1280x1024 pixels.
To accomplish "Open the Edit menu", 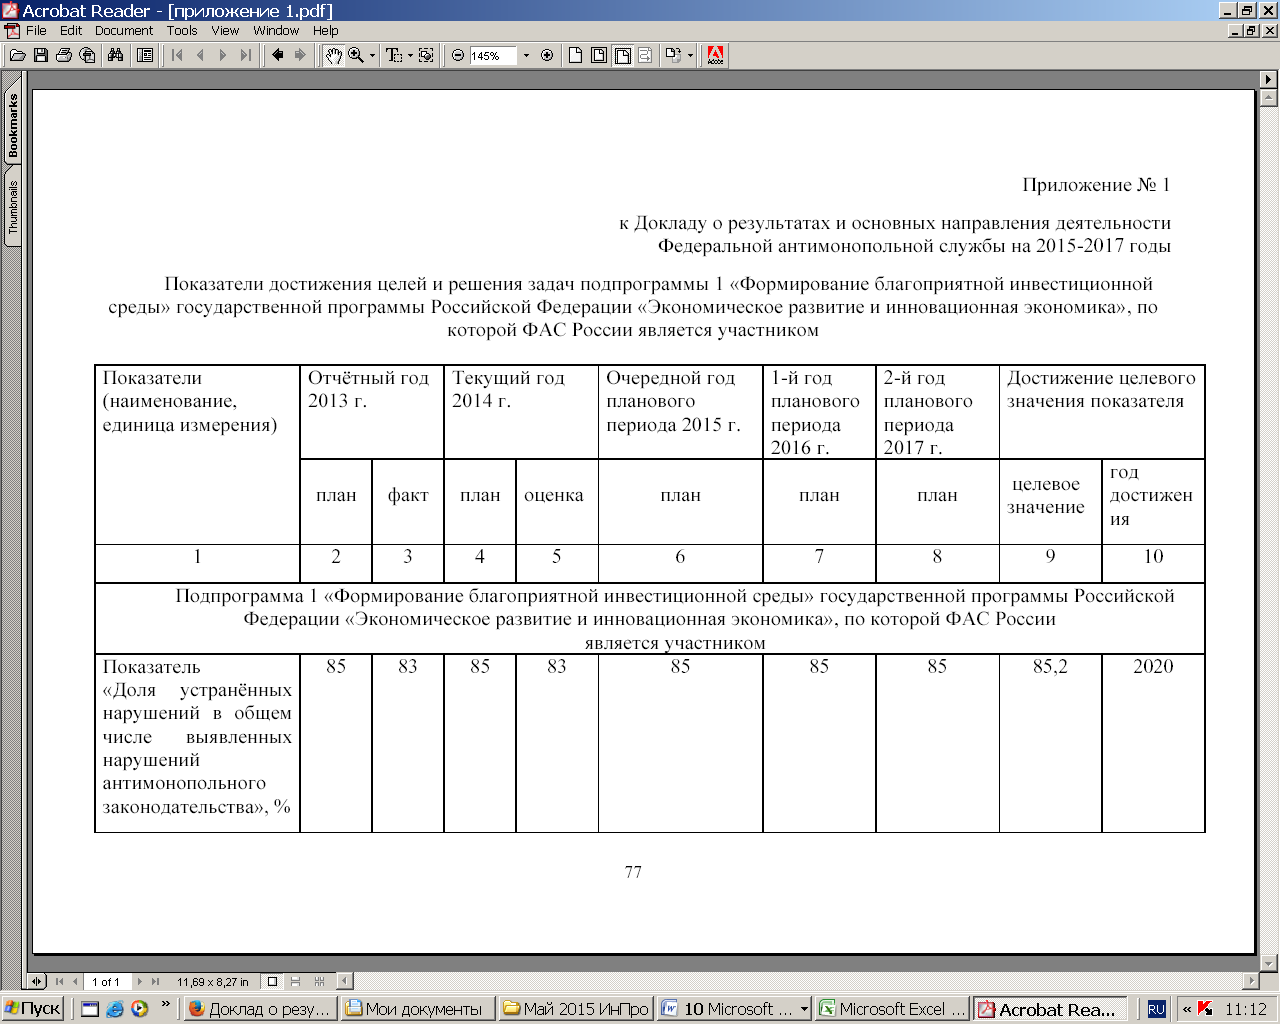I will point(71,31).
